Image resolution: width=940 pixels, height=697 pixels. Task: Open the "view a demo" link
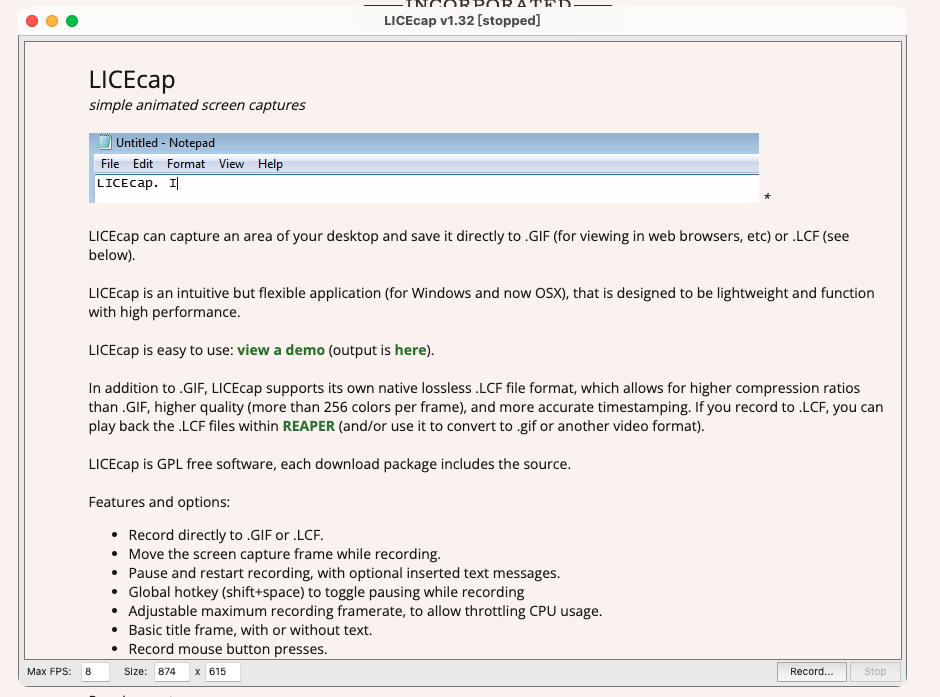click(x=281, y=350)
